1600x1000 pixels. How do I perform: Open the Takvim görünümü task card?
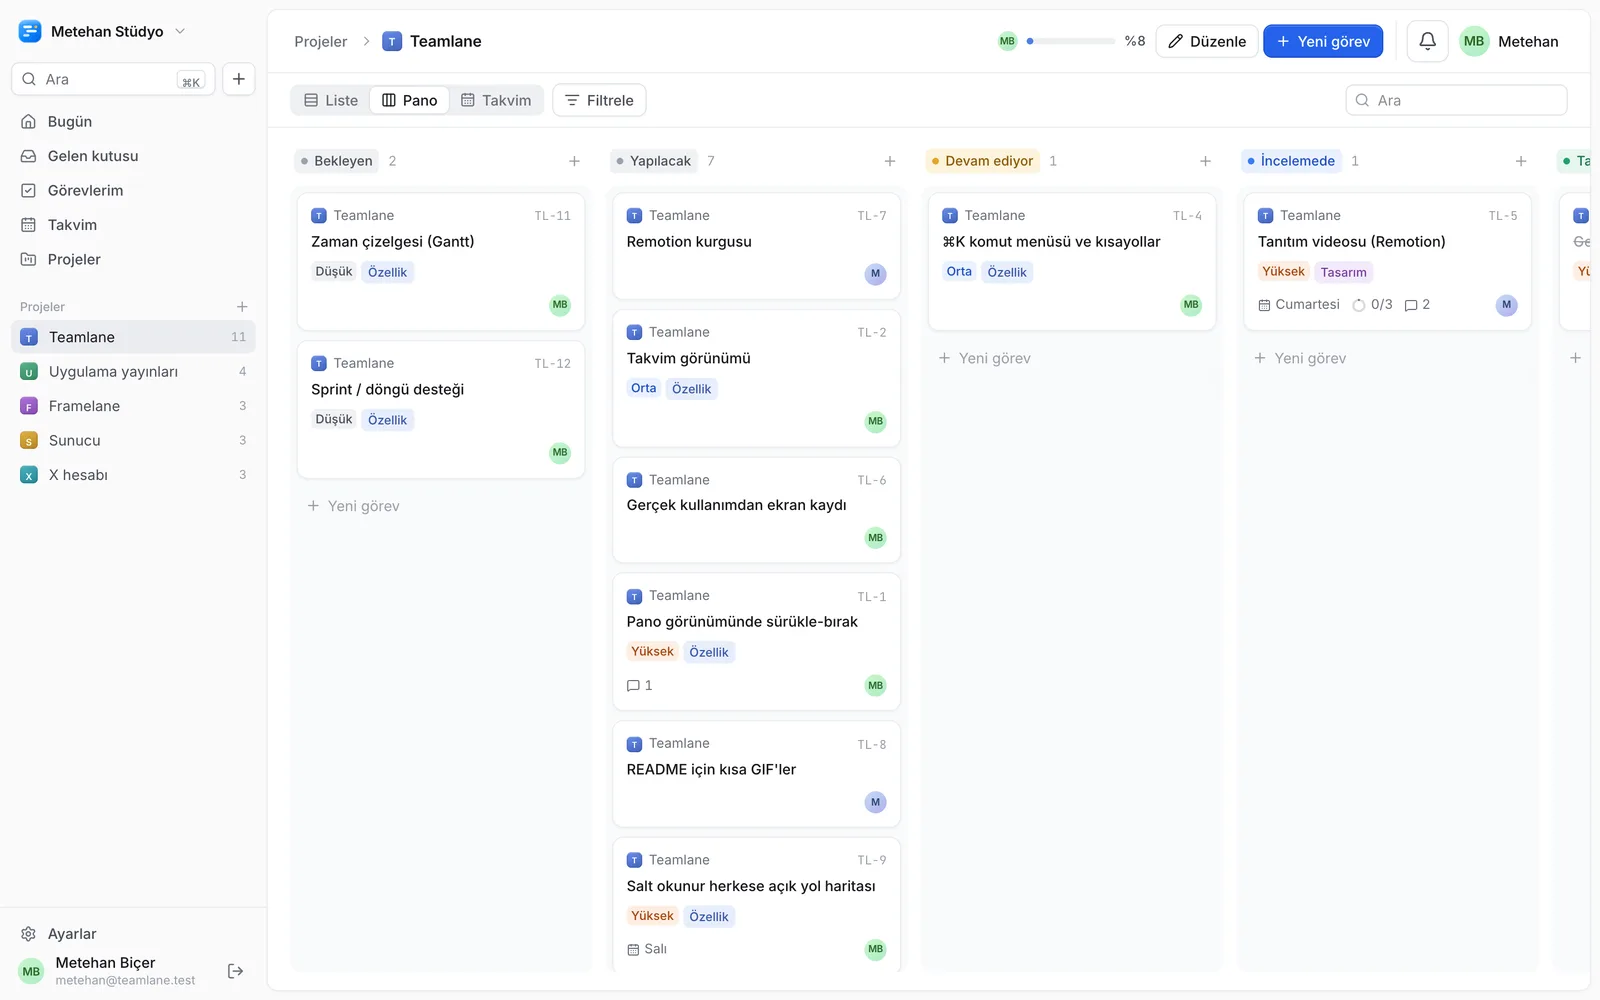click(x=756, y=378)
